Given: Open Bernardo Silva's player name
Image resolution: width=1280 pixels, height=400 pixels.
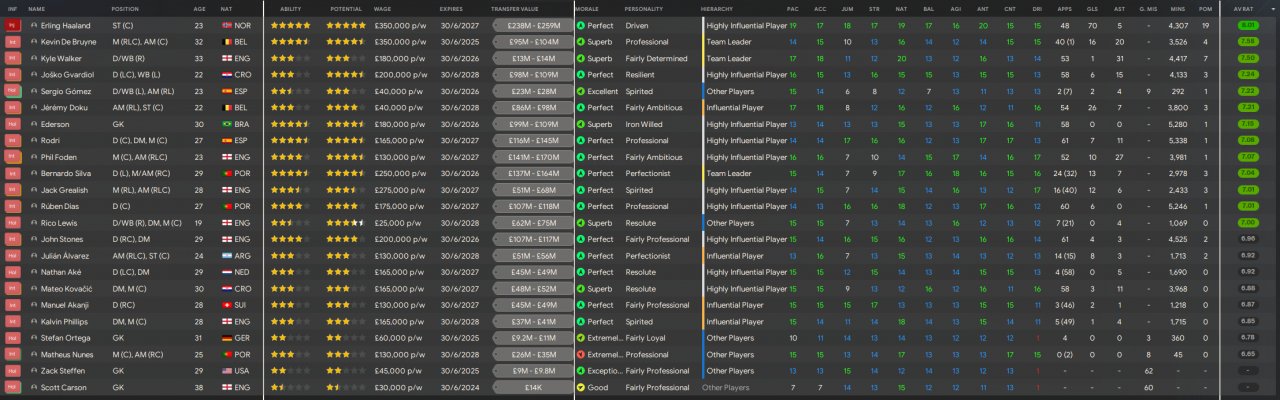Looking at the screenshot, I should pyautogui.click(x=65, y=174).
